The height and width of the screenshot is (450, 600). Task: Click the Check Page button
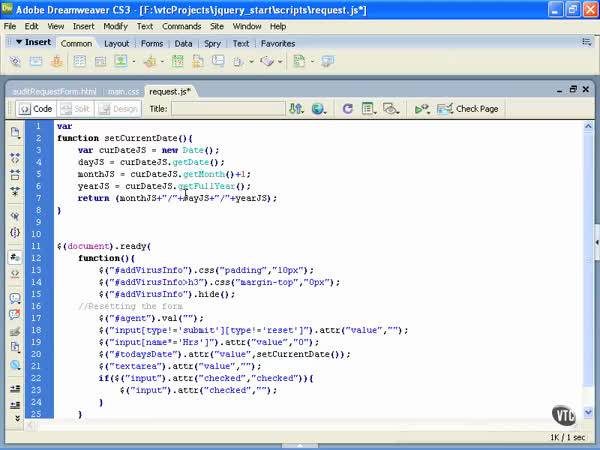pyautogui.click(x=468, y=108)
